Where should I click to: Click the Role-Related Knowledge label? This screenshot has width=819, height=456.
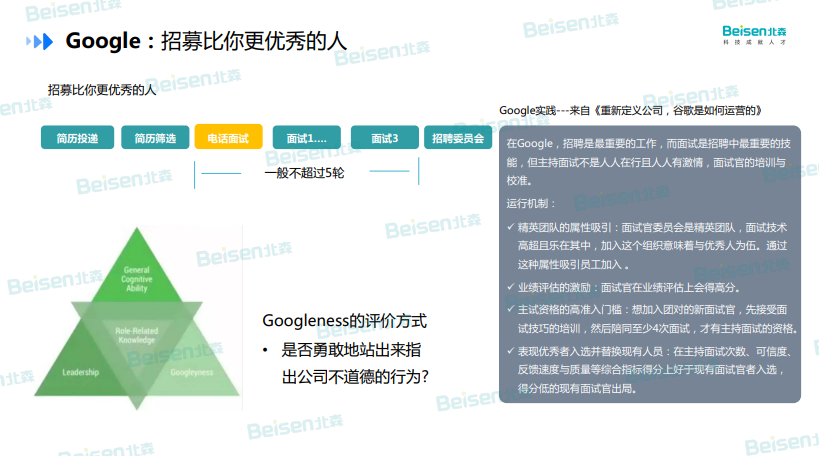coord(137,335)
